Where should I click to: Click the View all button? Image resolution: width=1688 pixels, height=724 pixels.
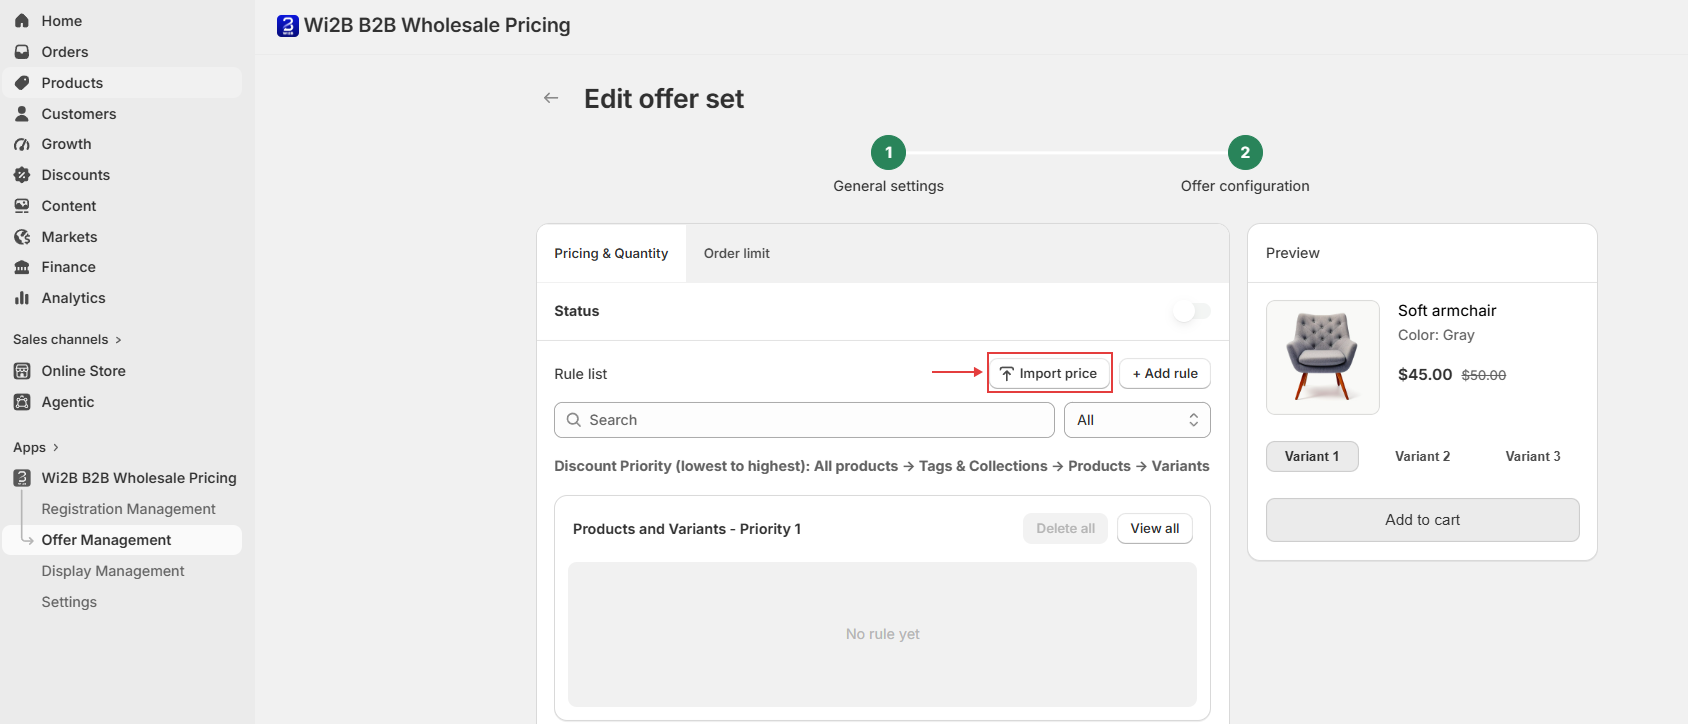click(1155, 529)
